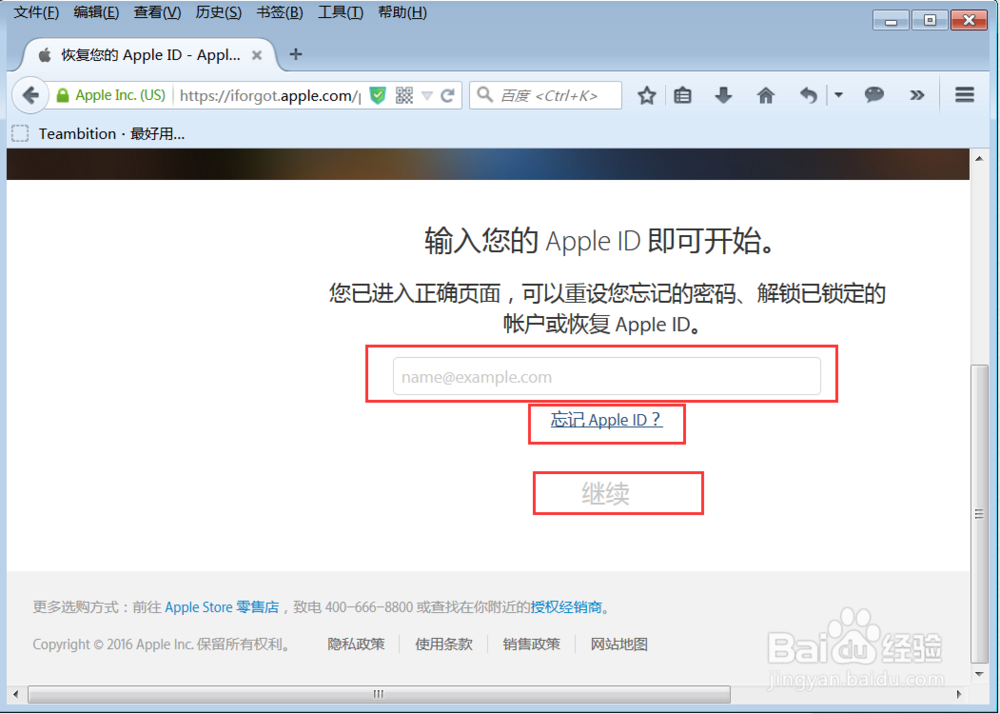Open Teambition bookmark in bookmarks bar
1000x714 pixels.
point(99,133)
